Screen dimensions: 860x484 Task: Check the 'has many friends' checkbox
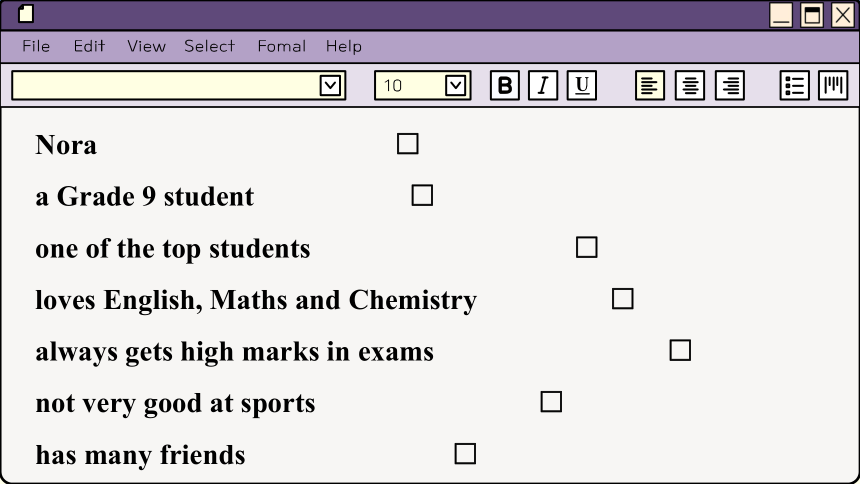pyautogui.click(x=465, y=454)
